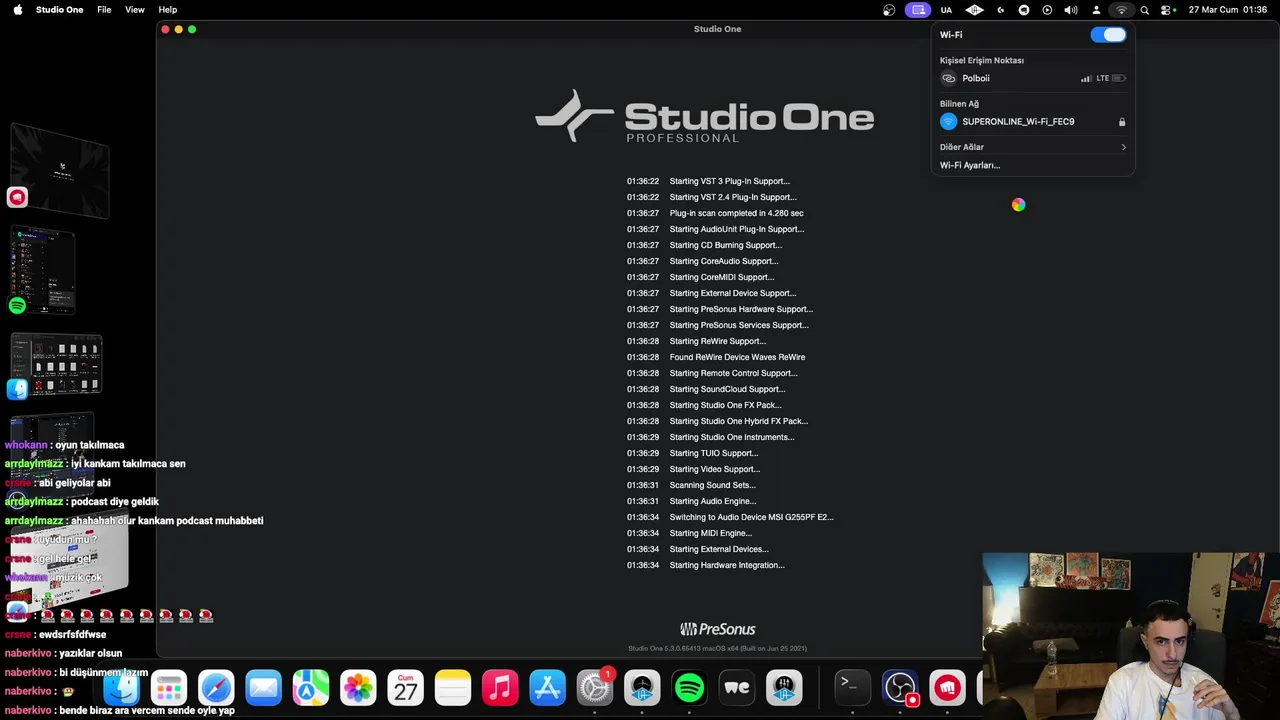This screenshot has height=720, width=1280.
Task: Open the Help menu
Action: (168, 10)
